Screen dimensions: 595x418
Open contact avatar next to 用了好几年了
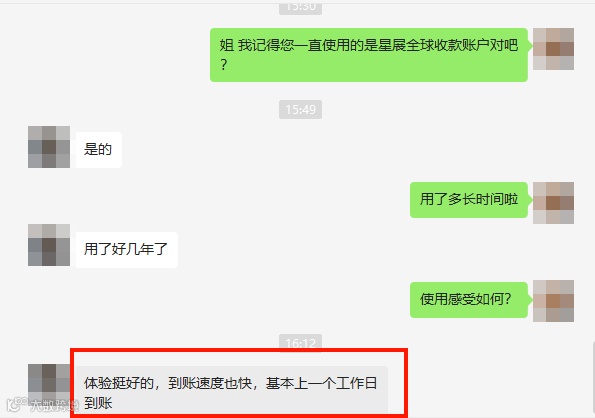(x=49, y=245)
